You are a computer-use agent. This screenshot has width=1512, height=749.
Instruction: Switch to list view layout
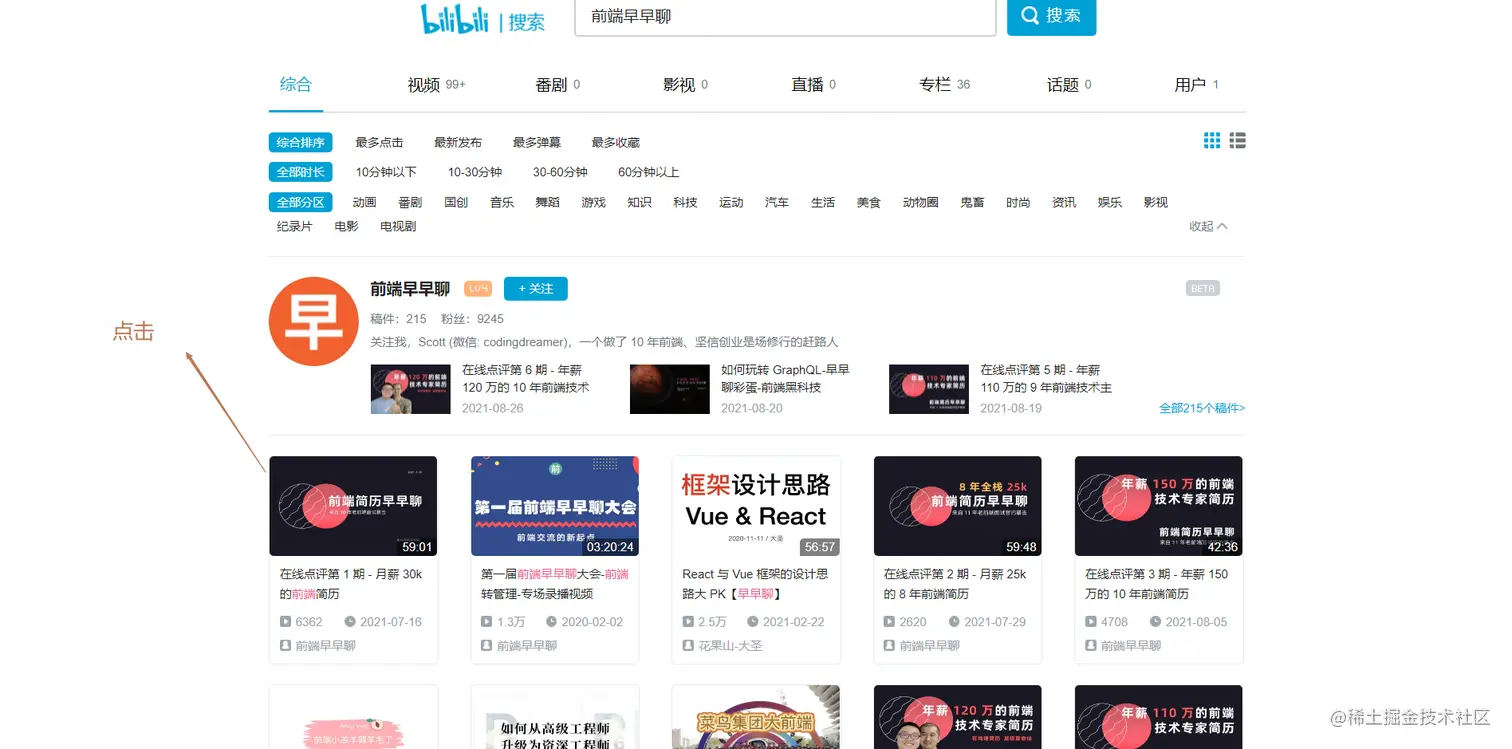(1237, 141)
